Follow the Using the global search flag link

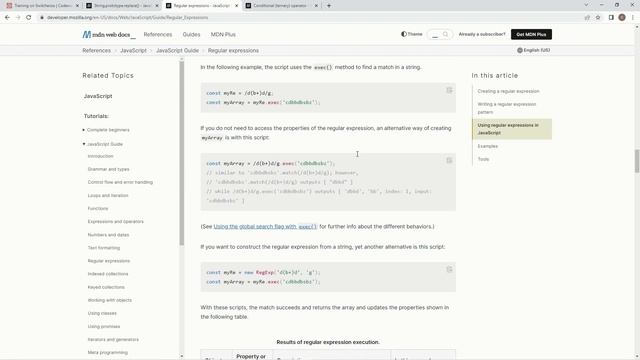tap(265, 227)
